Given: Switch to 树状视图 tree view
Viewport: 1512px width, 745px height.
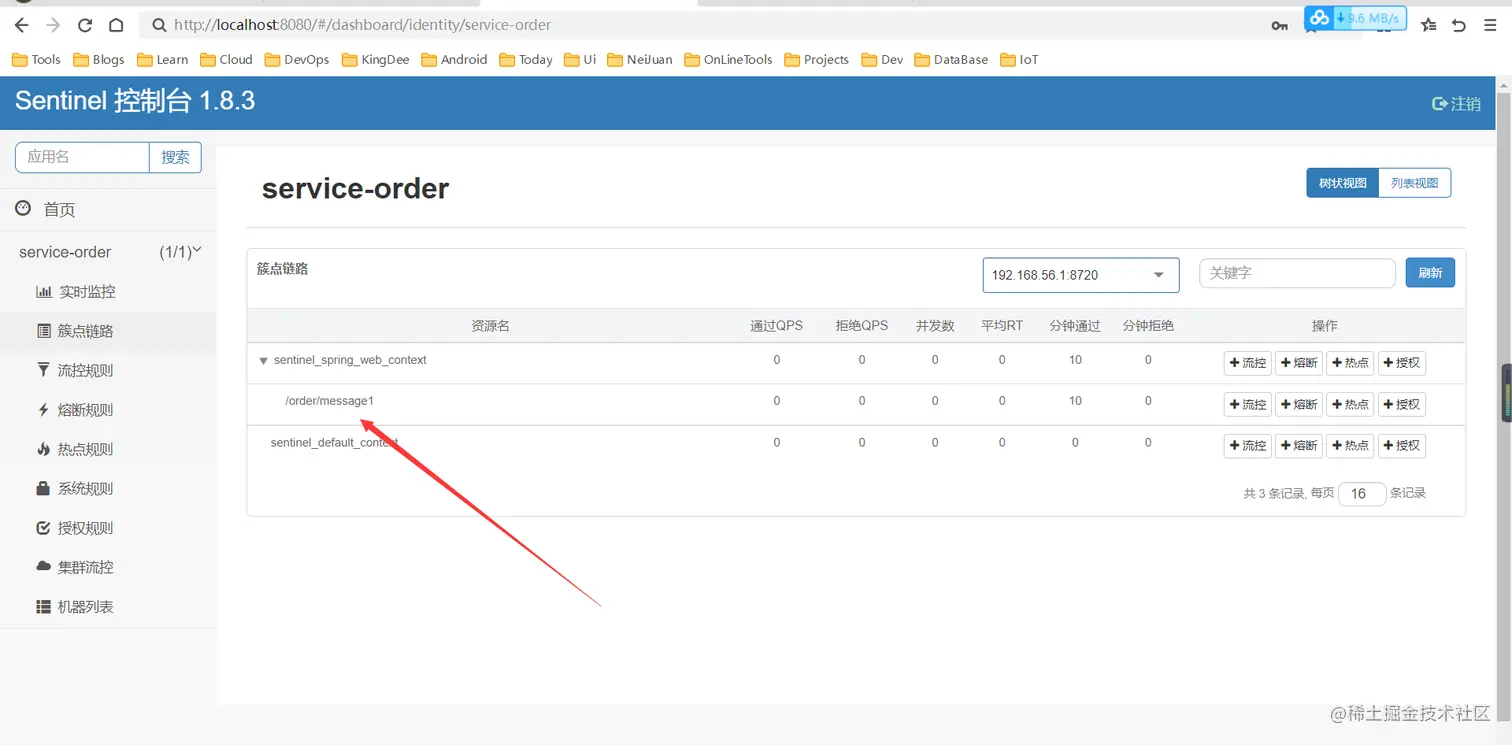Looking at the screenshot, I should (x=1342, y=183).
